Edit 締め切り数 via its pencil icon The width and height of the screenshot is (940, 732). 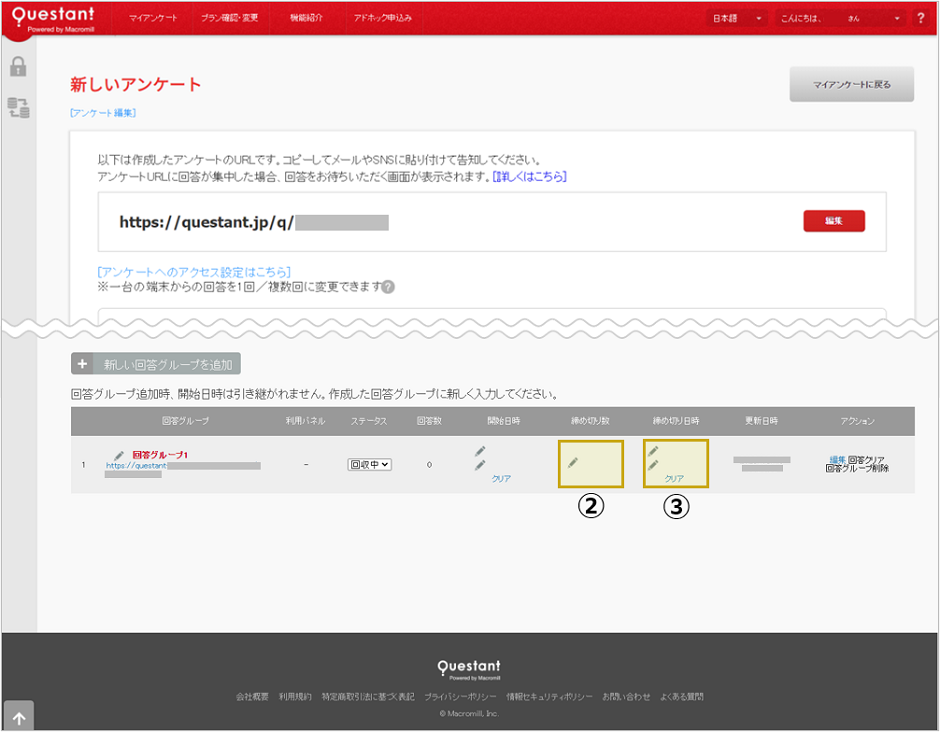point(573,462)
